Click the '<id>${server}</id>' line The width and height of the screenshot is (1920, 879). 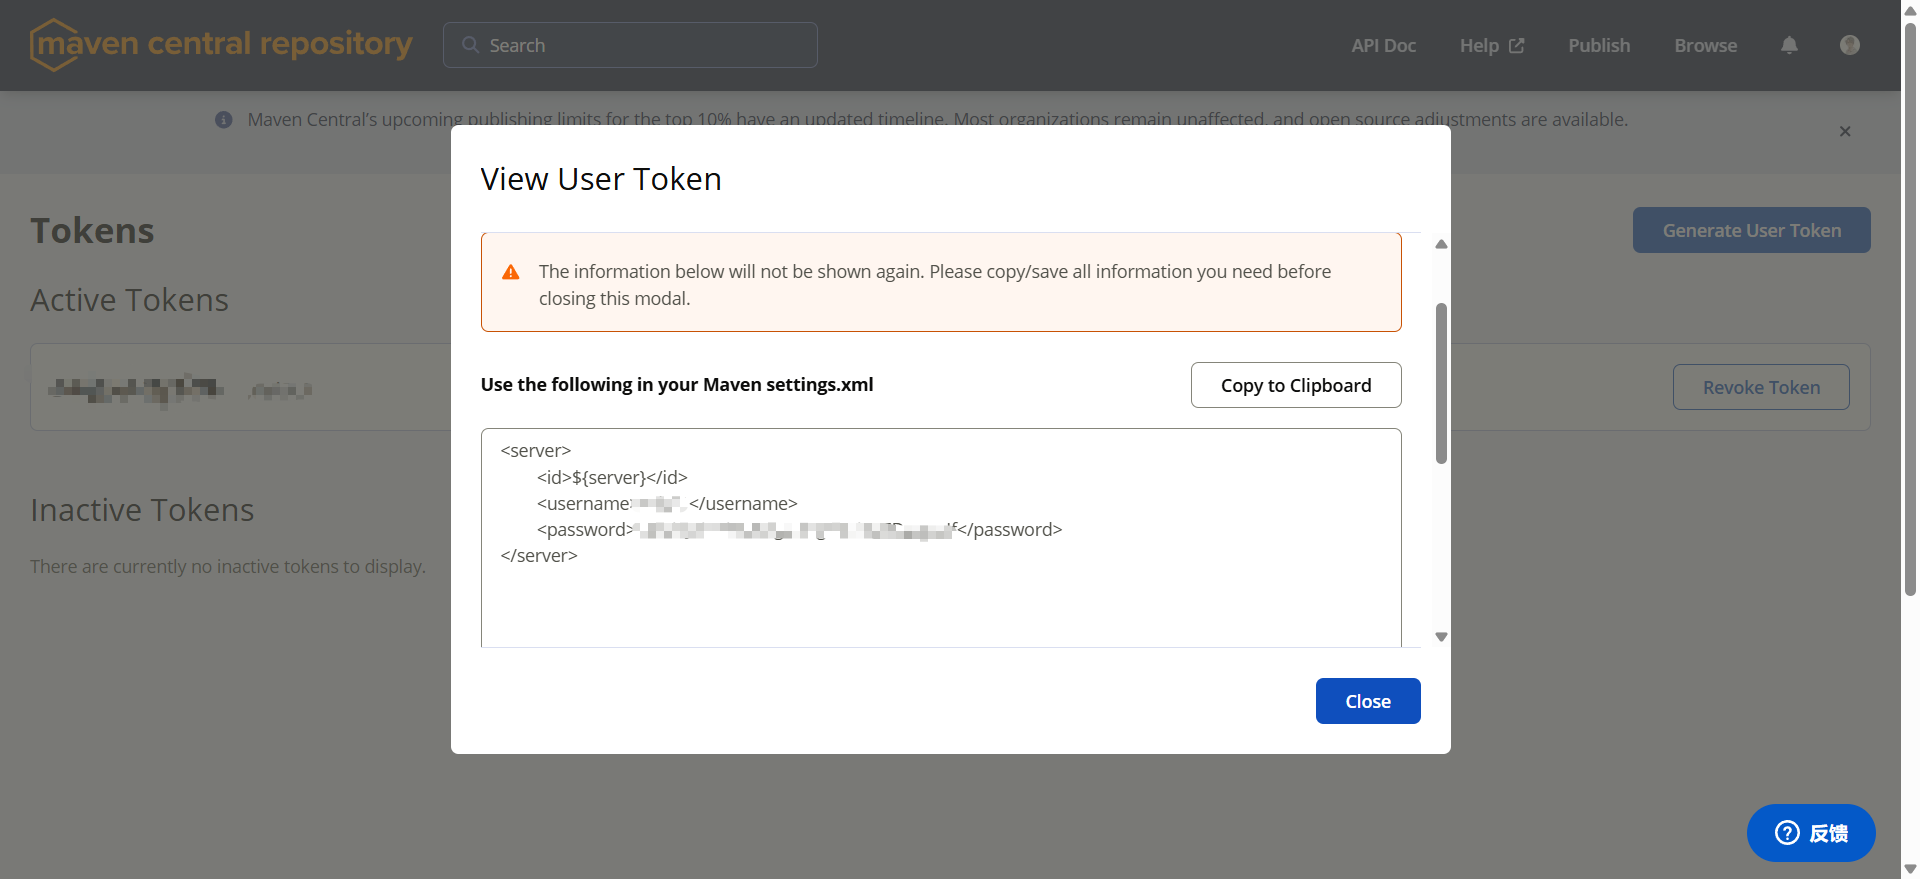[x=612, y=477]
